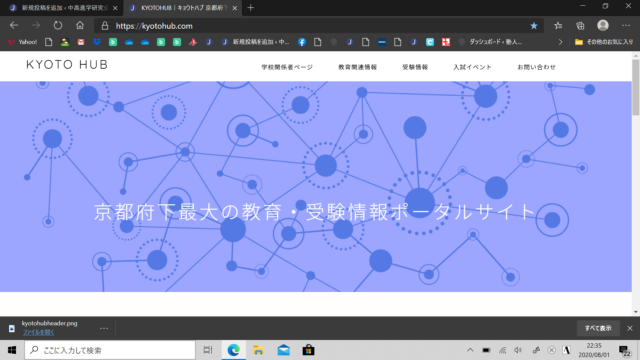
Task: Open the clock showing 22:35
Action: [x=594, y=350]
